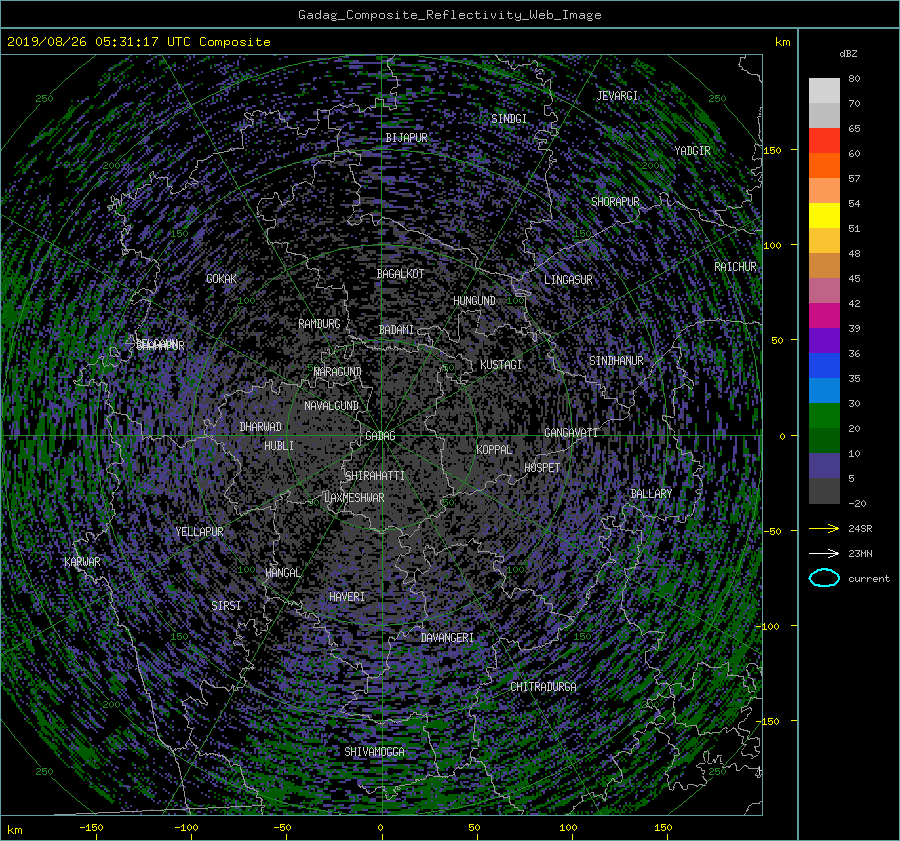Click the yellow 24SR arrow legend icon

point(824,529)
